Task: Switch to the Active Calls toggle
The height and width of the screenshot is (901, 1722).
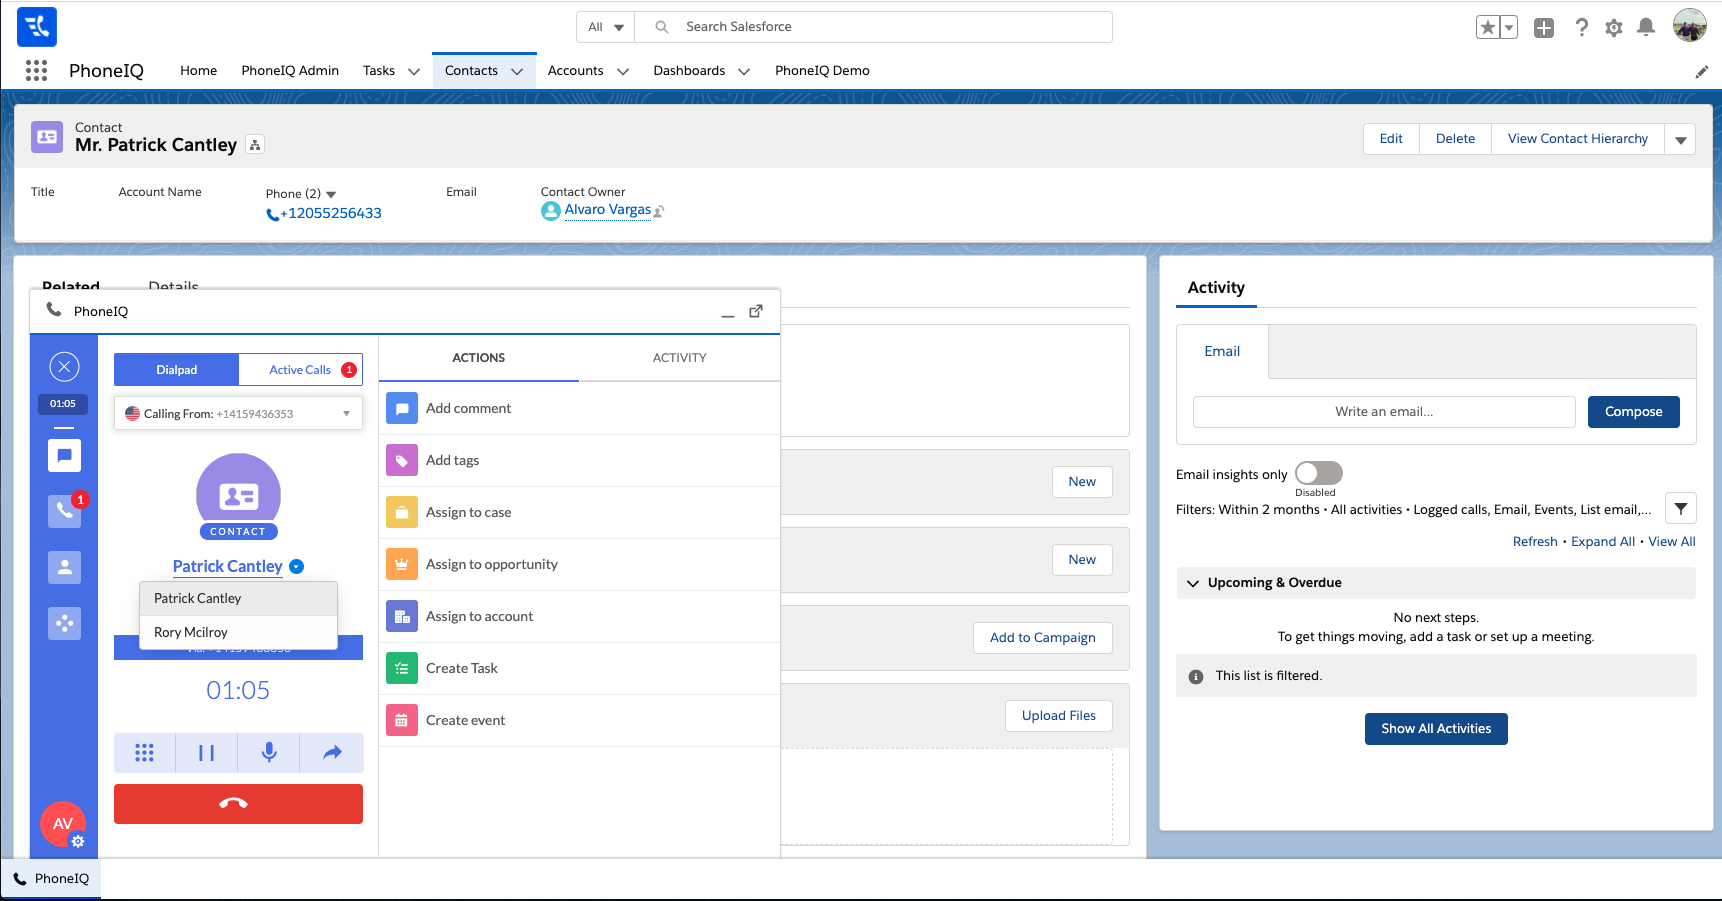Action: coord(300,370)
